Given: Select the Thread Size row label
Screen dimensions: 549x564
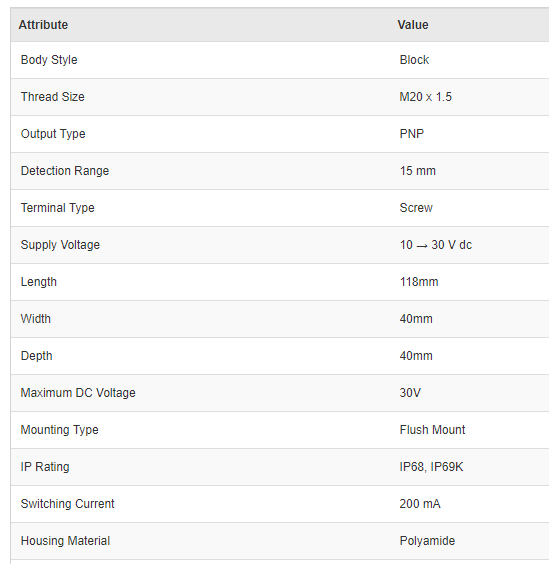Looking at the screenshot, I should point(53,97).
